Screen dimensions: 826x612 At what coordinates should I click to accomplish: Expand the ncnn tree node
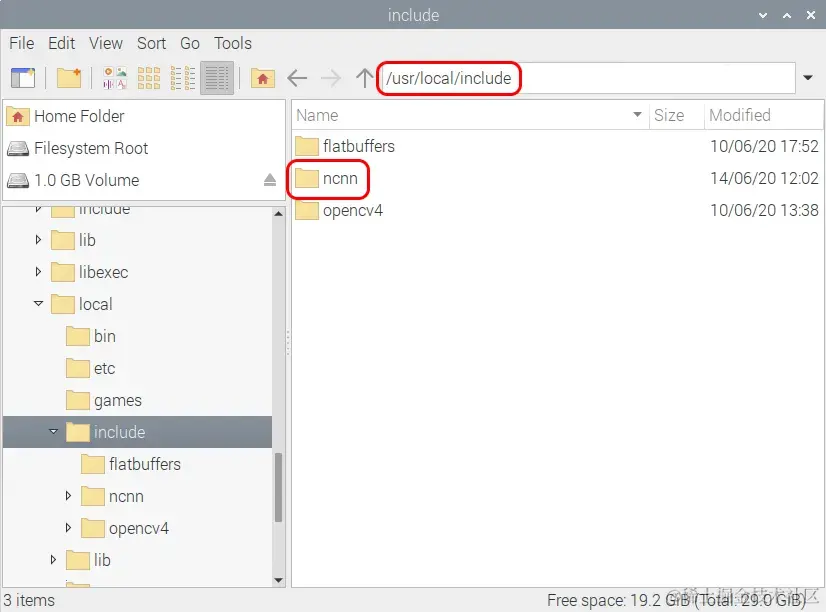point(68,496)
